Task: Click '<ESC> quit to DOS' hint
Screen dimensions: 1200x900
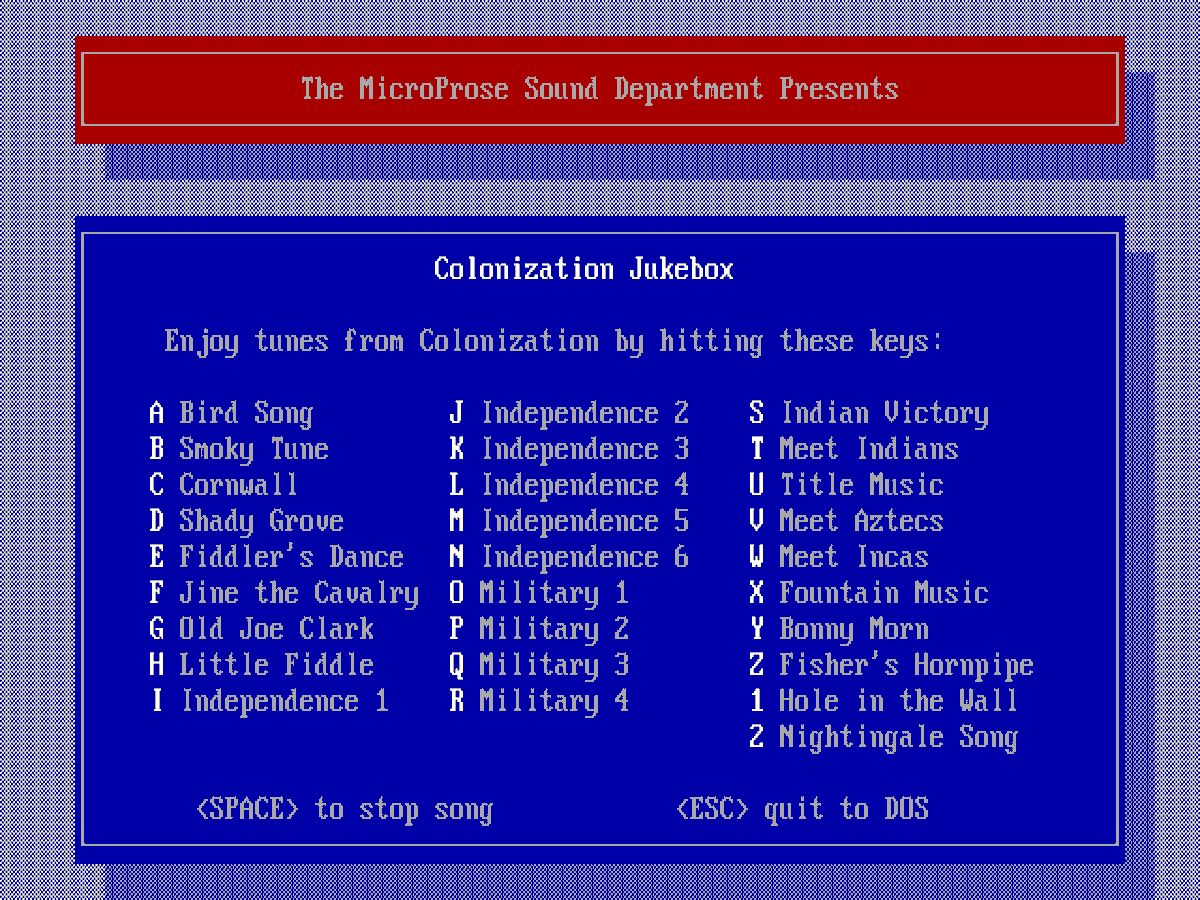Action: pos(802,809)
